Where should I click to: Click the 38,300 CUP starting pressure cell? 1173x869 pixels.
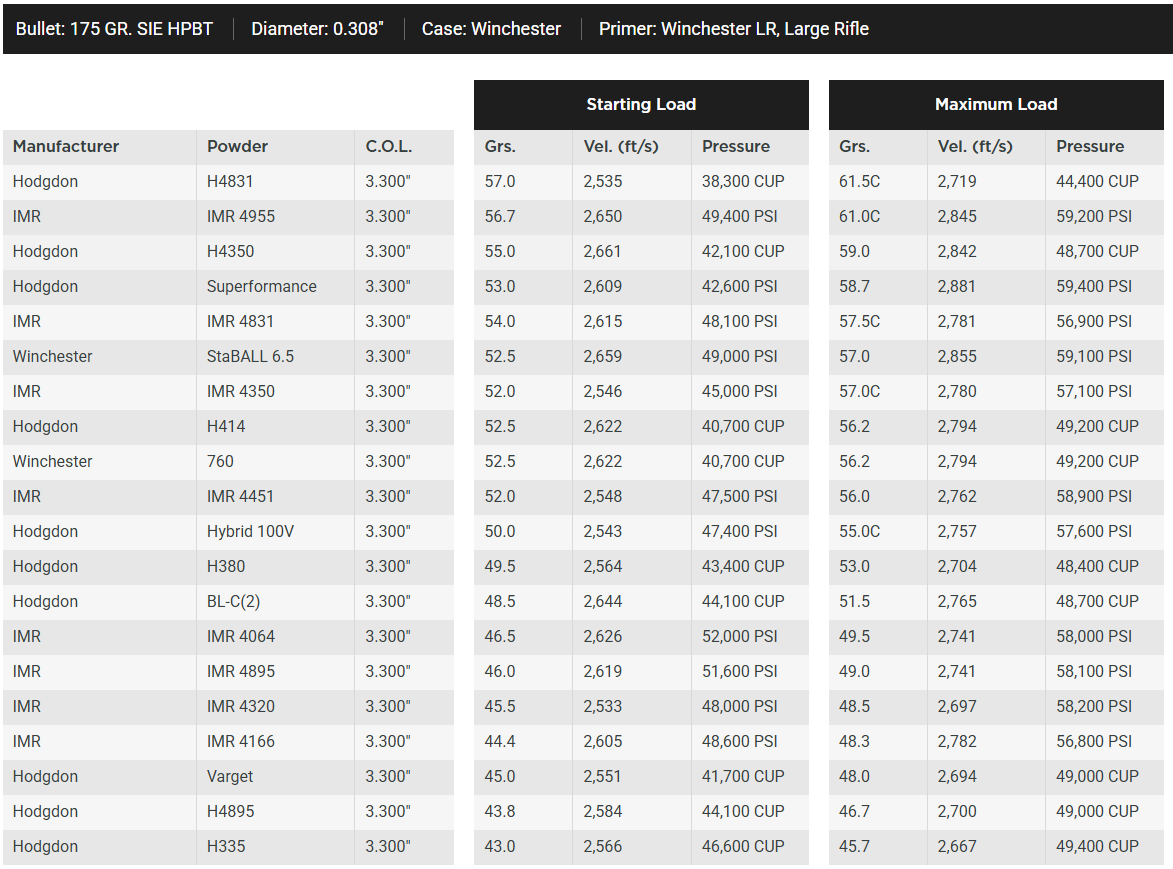click(743, 181)
